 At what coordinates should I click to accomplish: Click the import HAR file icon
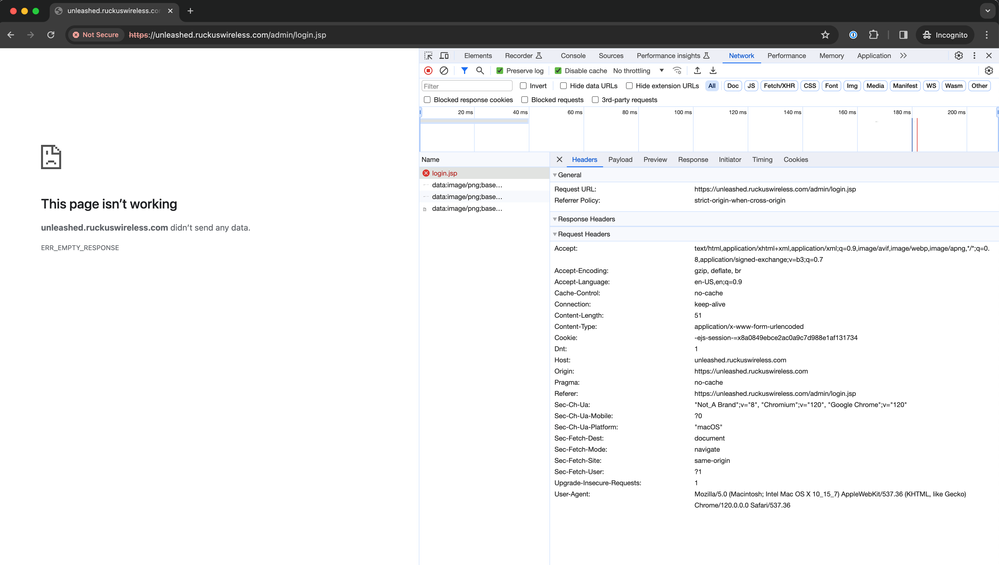point(697,71)
